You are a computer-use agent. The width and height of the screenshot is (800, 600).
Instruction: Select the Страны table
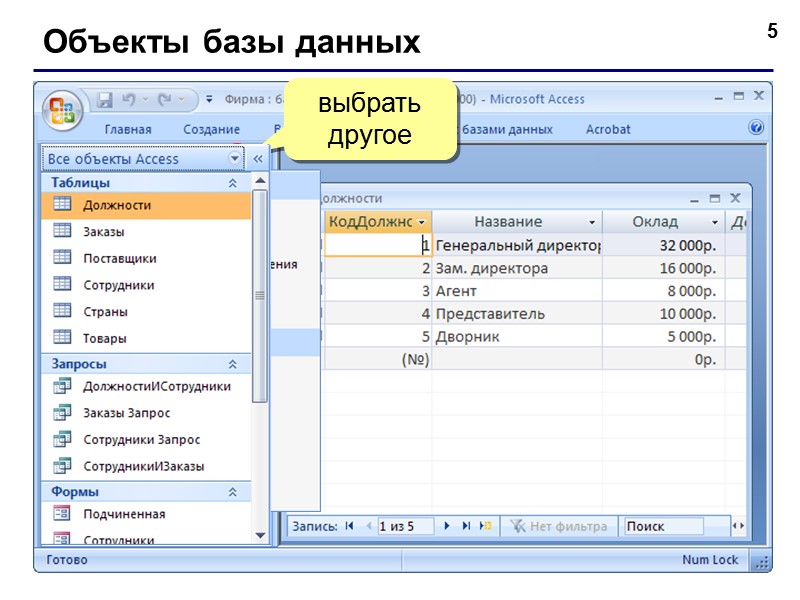click(146, 312)
